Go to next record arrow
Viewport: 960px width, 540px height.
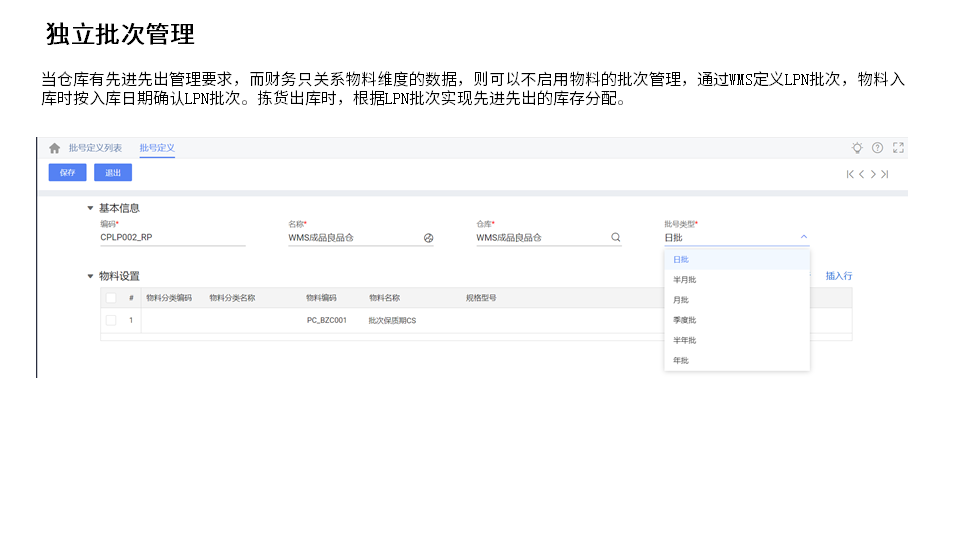[873, 174]
